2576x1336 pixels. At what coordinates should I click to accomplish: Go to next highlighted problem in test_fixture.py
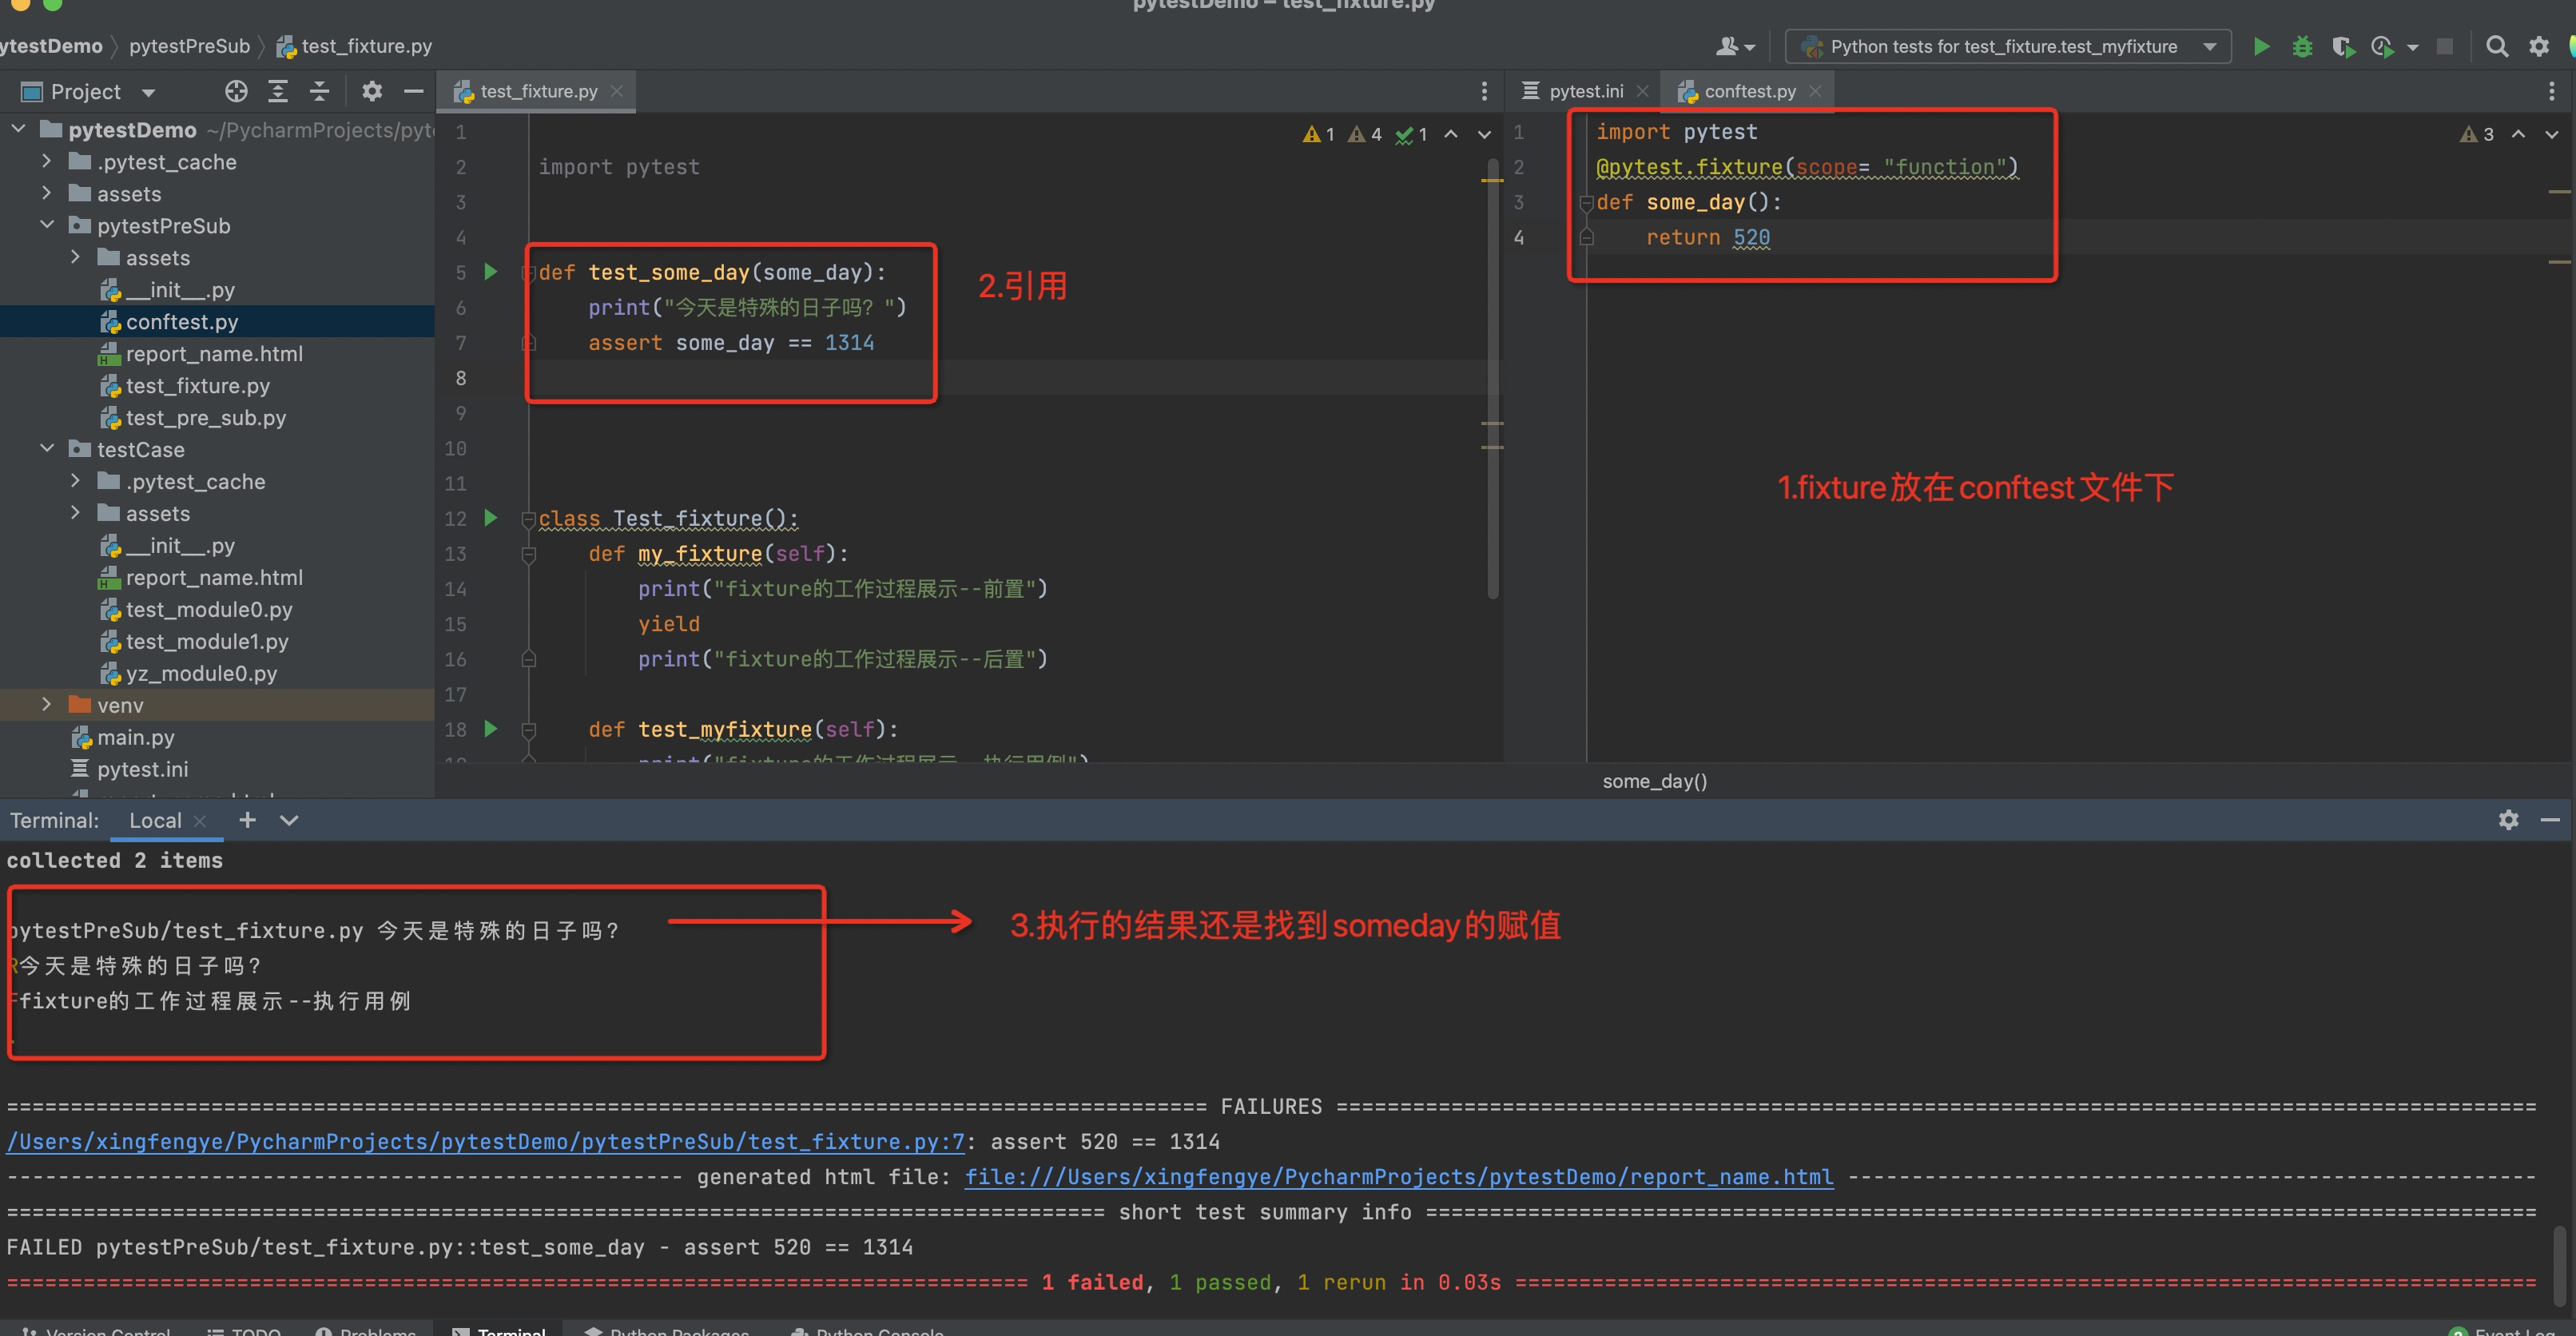pos(1484,134)
